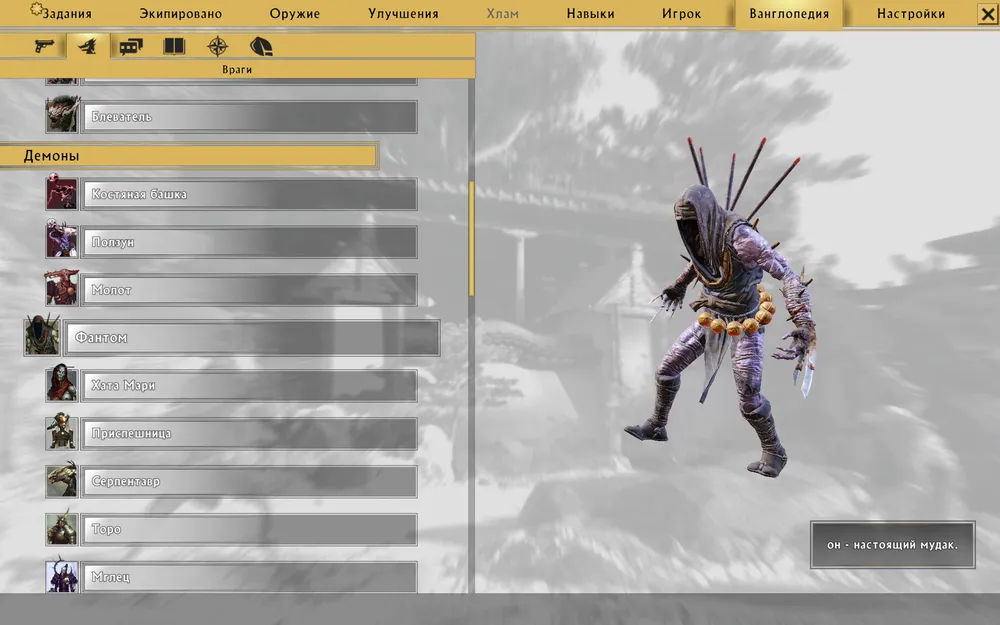Image resolution: width=1000 pixels, height=625 pixels.
Task: Open the pistol weapons category icon
Action: point(45,46)
